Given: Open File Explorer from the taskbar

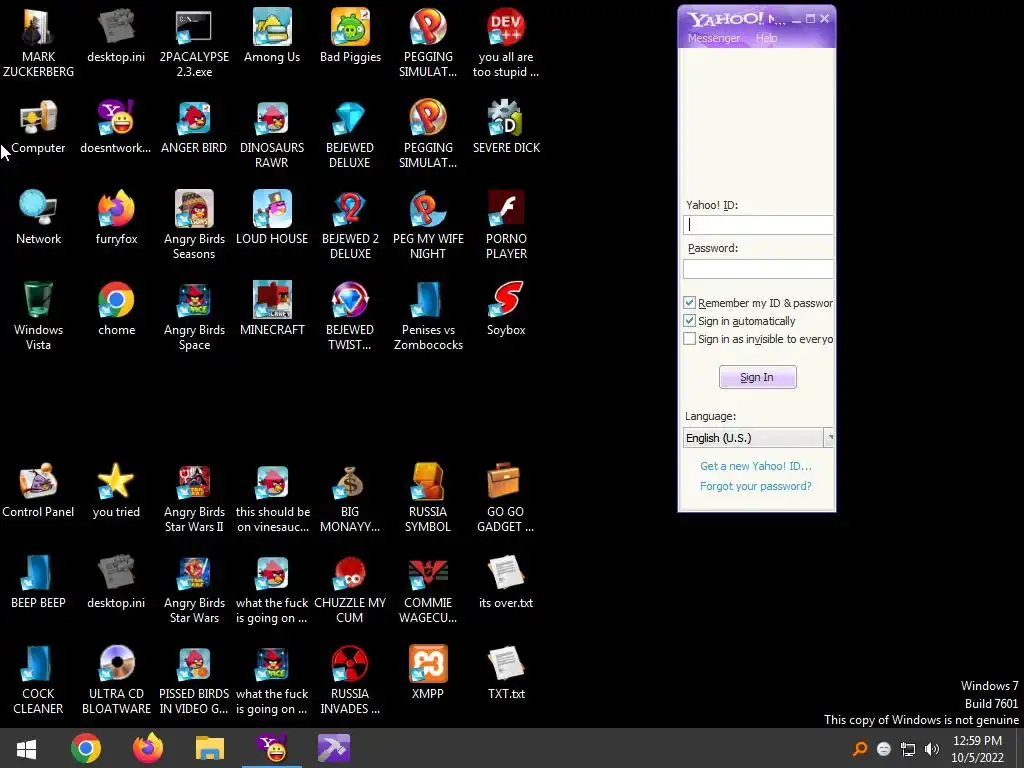Looking at the screenshot, I should (x=210, y=748).
